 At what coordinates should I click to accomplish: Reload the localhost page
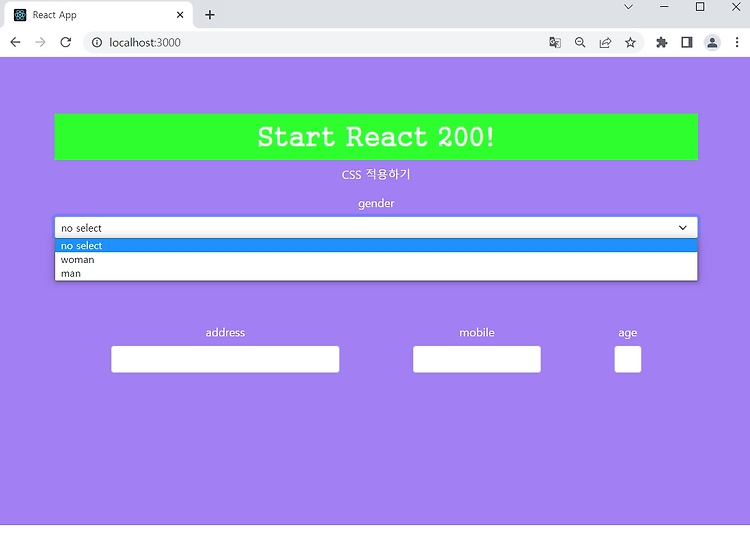(x=66, y=43)
